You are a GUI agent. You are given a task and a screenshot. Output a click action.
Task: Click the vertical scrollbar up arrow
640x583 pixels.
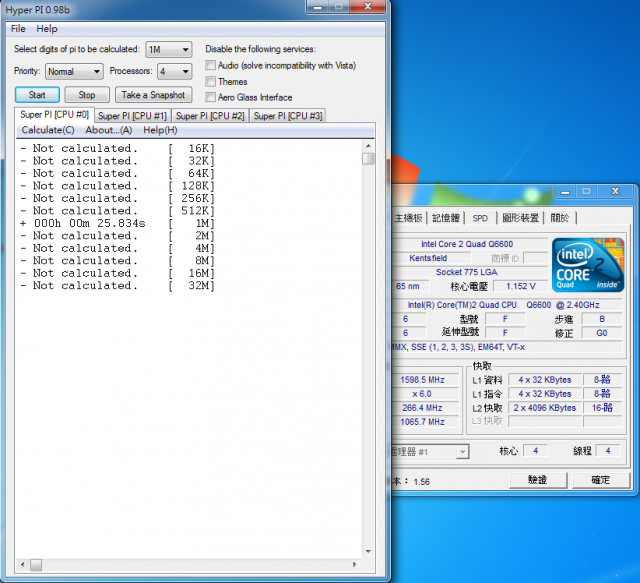[x=368, y=146]
